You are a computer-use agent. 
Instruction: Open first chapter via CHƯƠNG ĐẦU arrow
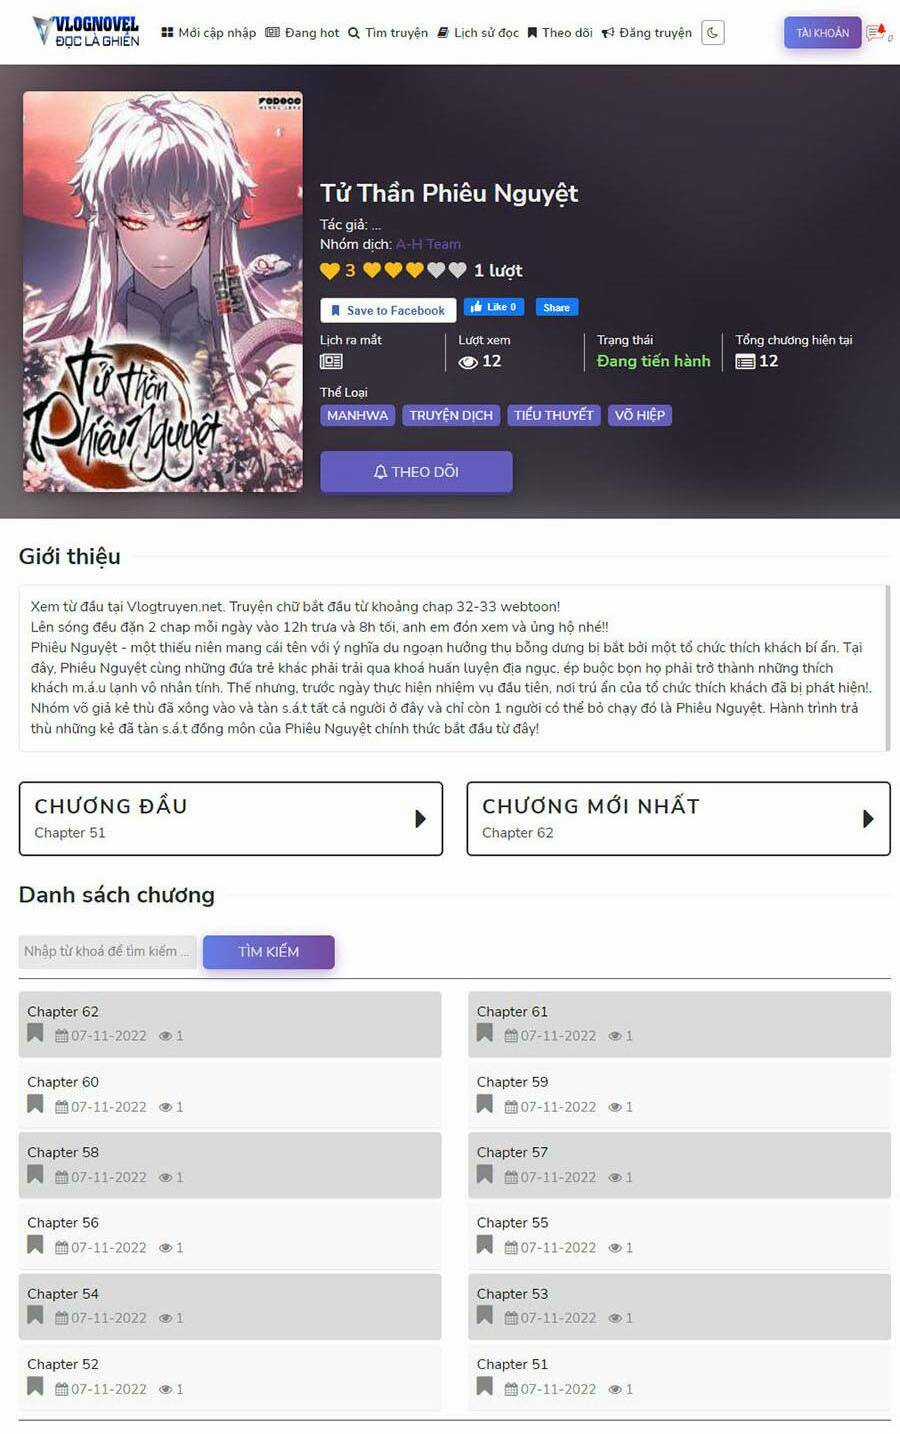pyautogui.click(x=420, y=819)
